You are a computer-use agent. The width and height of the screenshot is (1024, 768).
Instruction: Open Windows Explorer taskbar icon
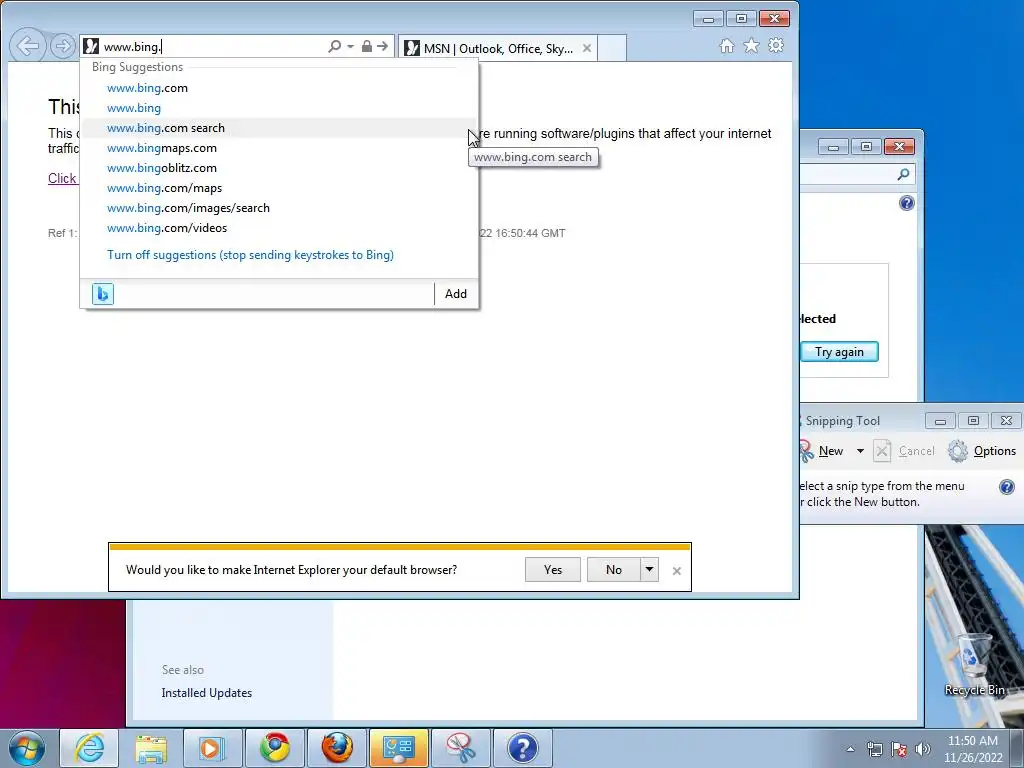[x=151, y=748]
